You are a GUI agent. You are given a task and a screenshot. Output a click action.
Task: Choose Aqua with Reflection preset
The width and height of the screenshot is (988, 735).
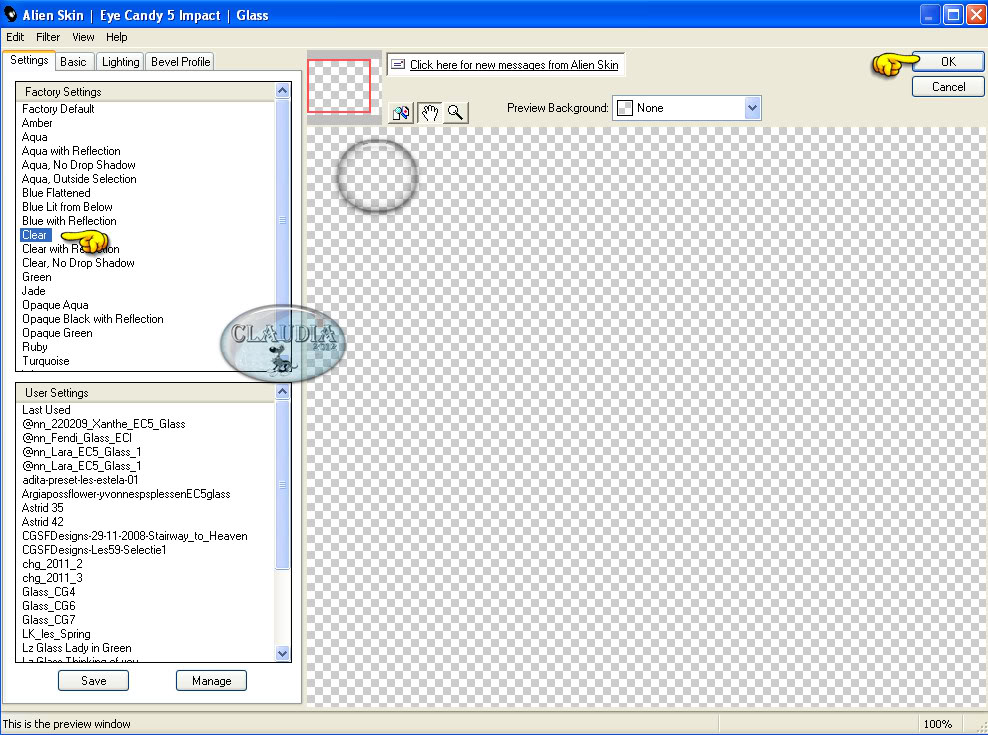71,151
